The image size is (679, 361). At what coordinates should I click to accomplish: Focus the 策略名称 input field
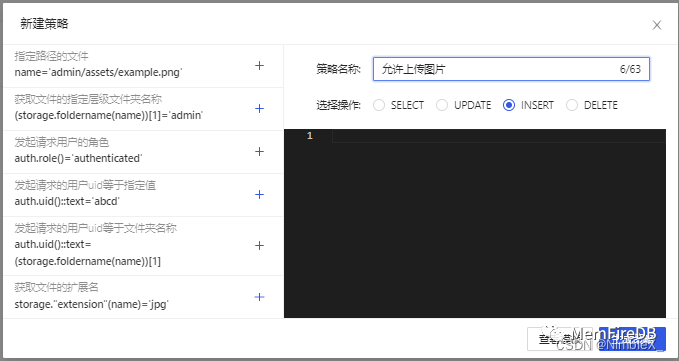[511, 69]
